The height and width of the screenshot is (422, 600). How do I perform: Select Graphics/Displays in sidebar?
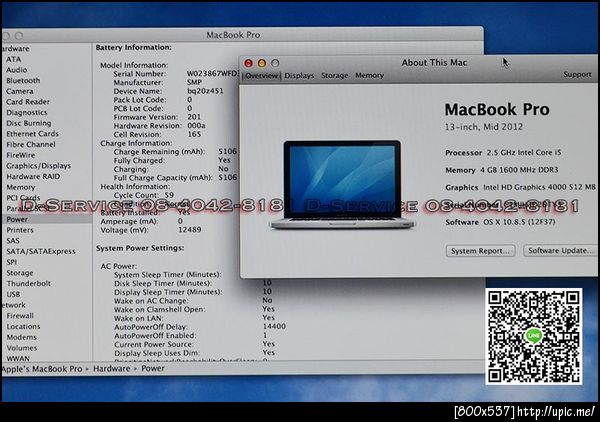tap(39, 166)
